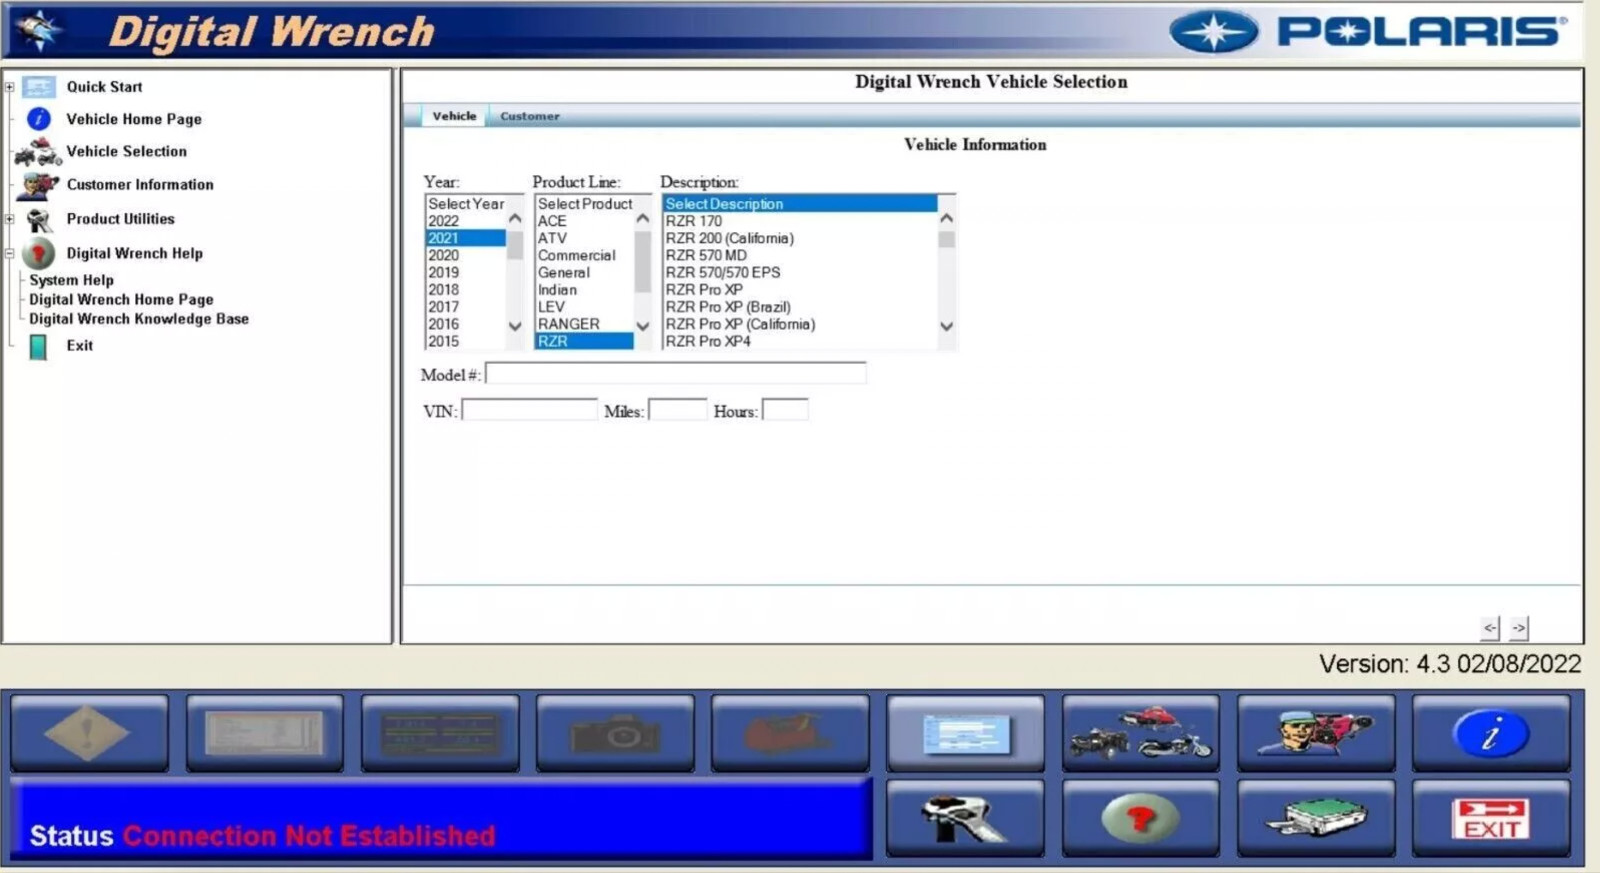
Task: Expand the Quick Start tree node
Action: pyautogui.click(x=9, y=87)
